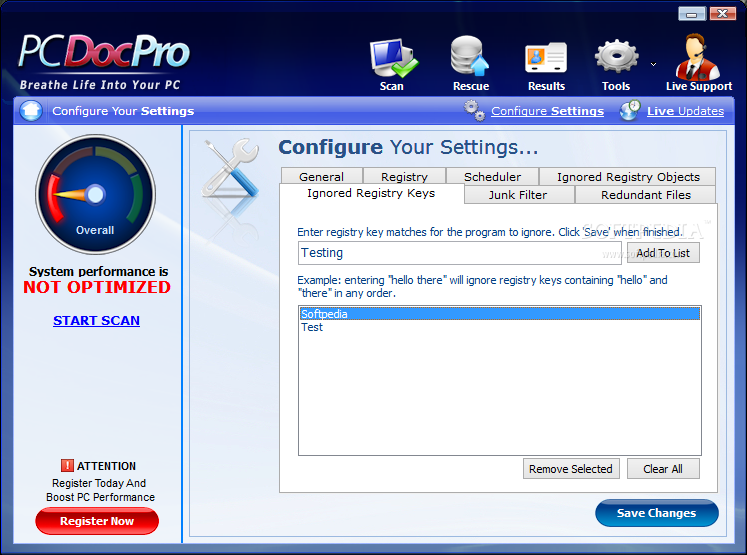Click the red ATTENTION warning icon
Viewport: 747px width, 555px height.
pyautogui.click(x=67, y=465)
